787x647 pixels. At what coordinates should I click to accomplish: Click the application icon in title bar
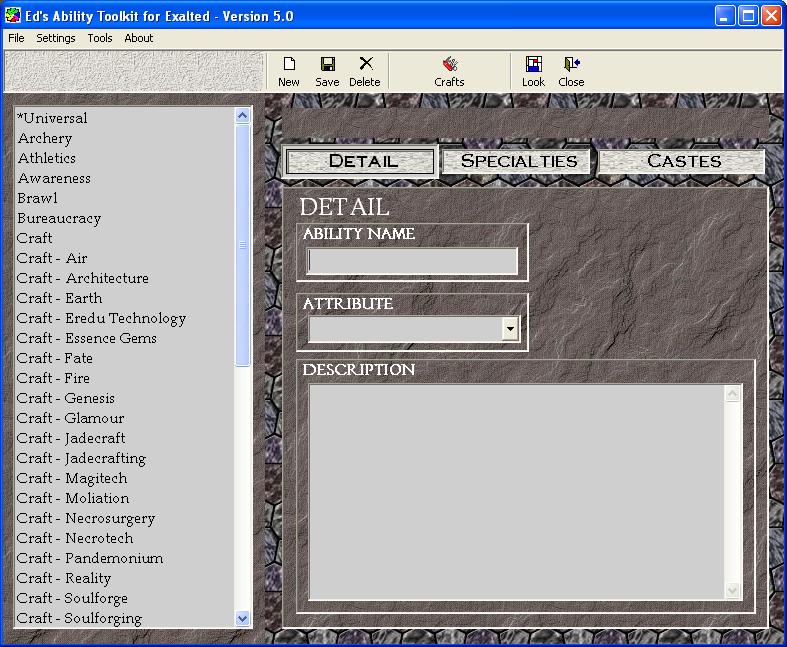13,16
